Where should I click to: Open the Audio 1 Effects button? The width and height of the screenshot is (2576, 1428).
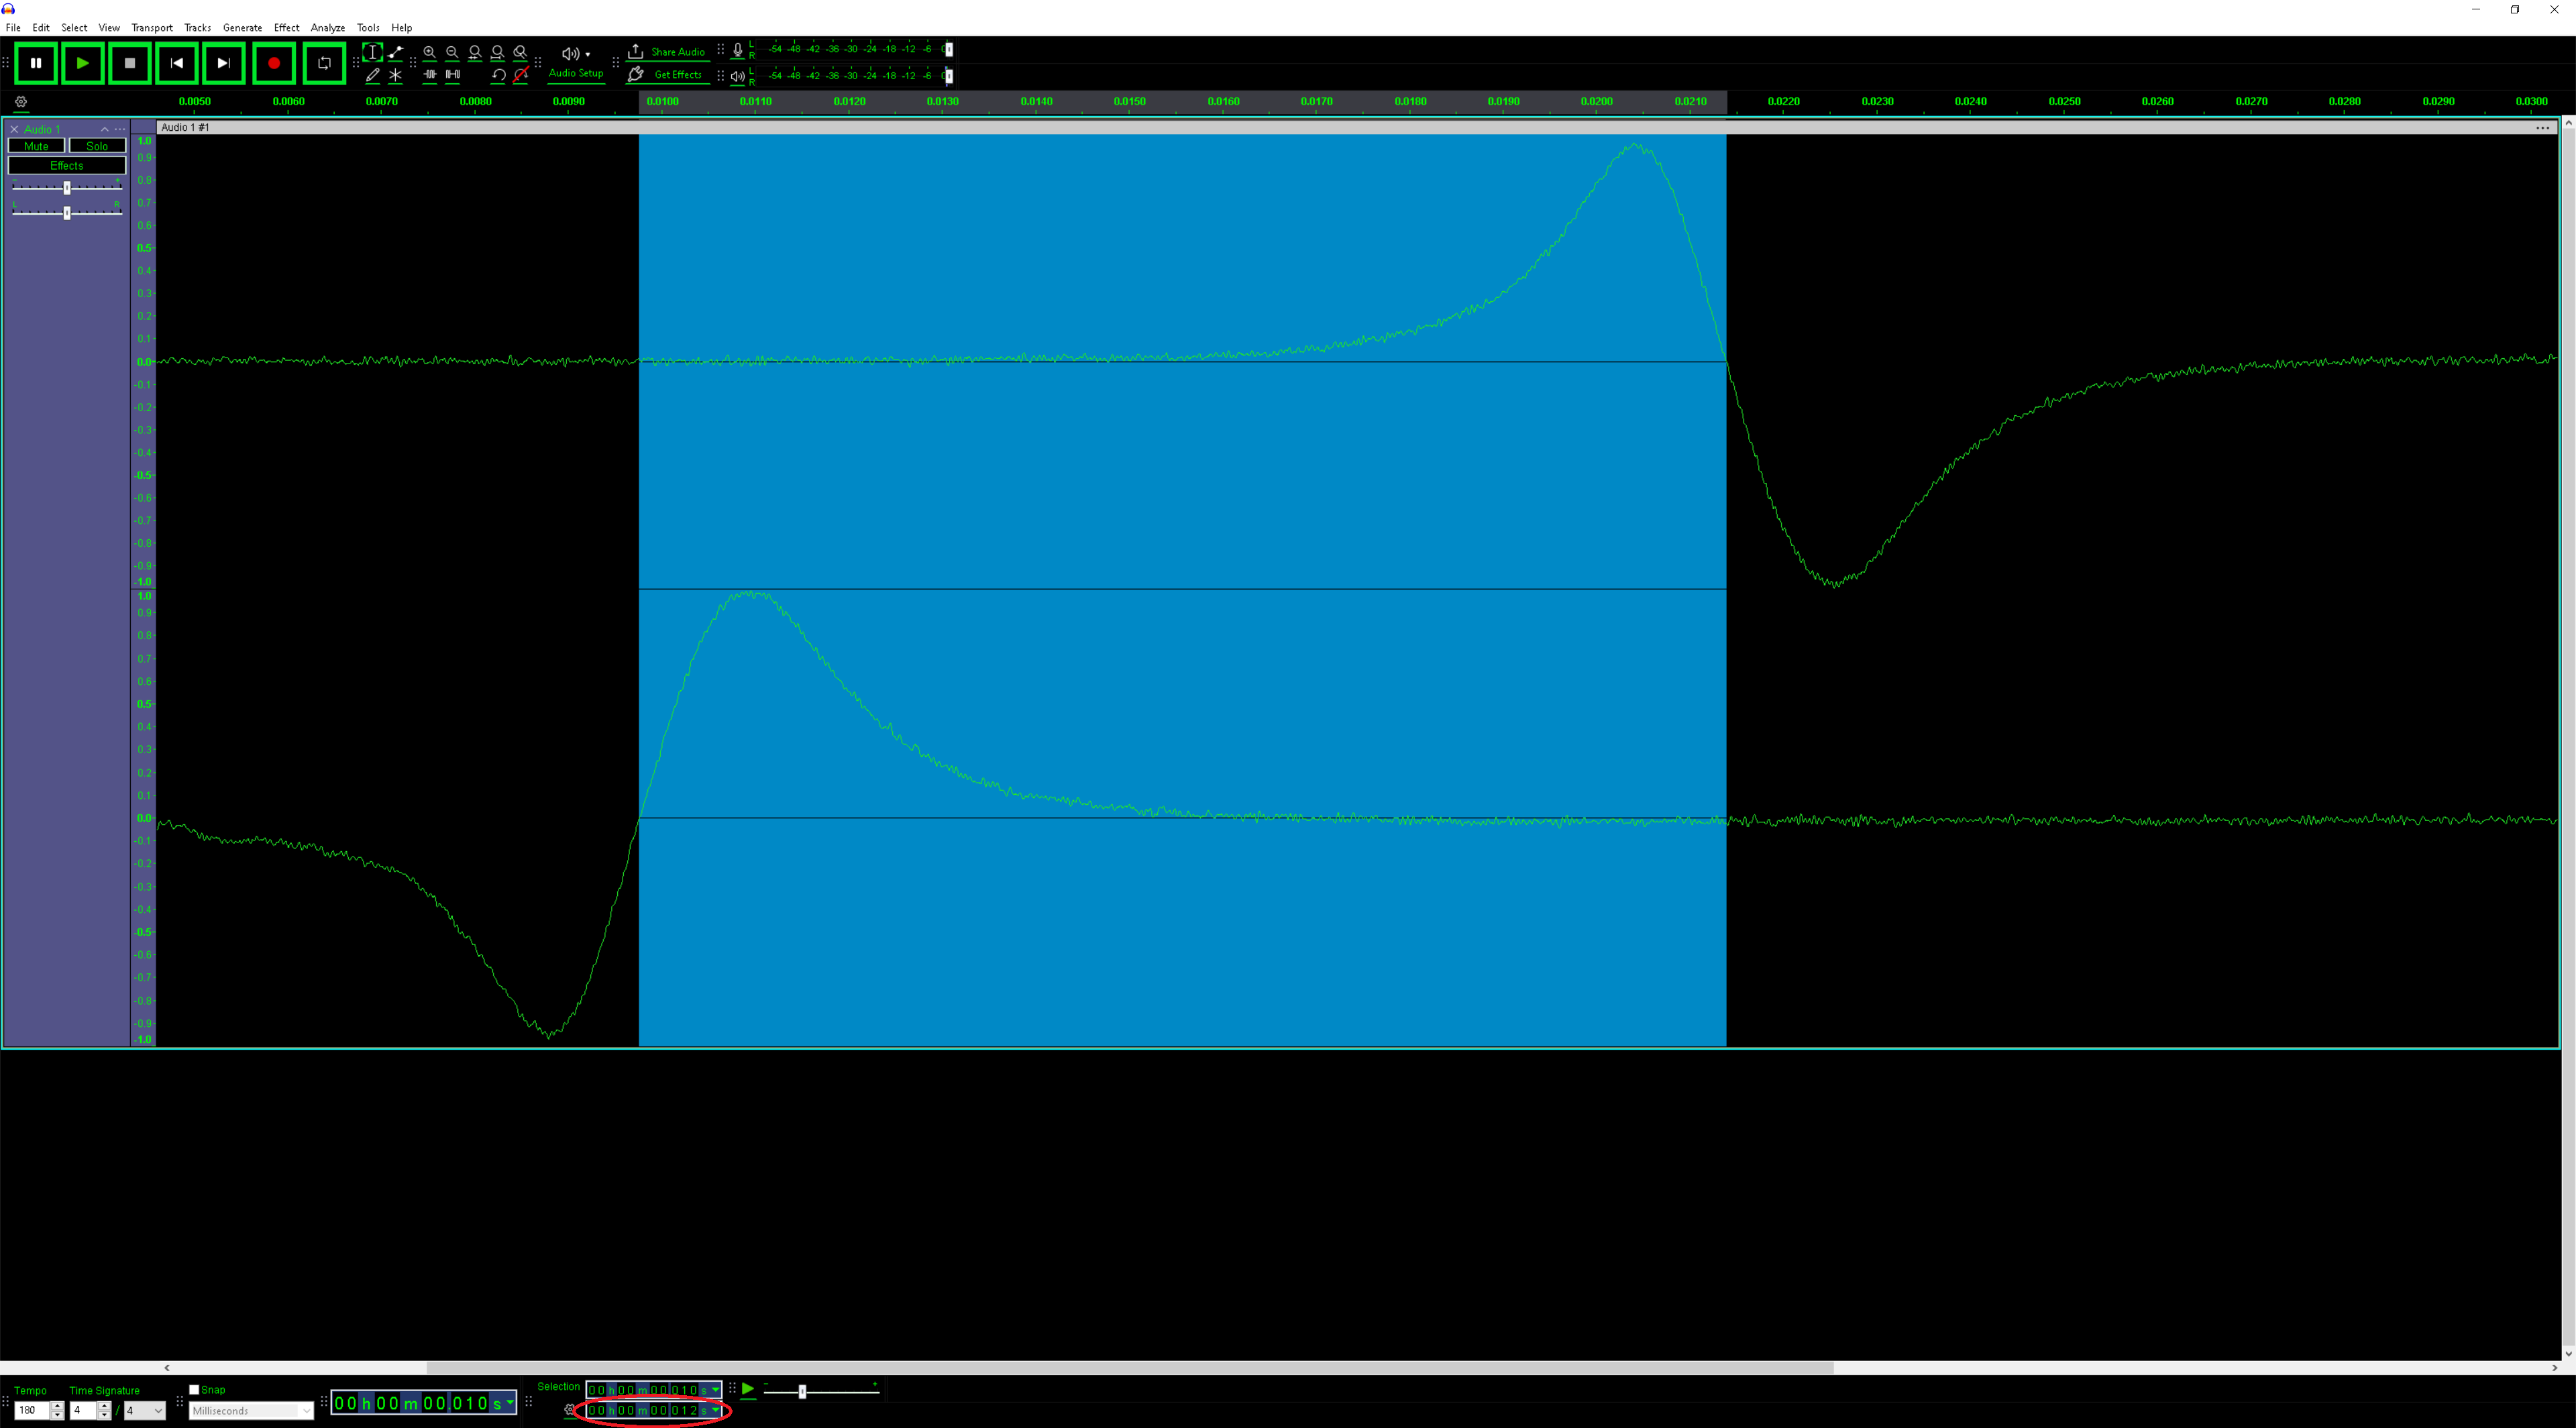(x=67, y=166)
